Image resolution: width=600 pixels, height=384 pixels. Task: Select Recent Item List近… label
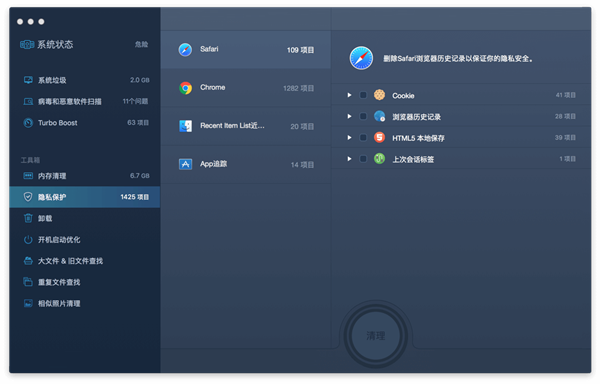(232, 125)
